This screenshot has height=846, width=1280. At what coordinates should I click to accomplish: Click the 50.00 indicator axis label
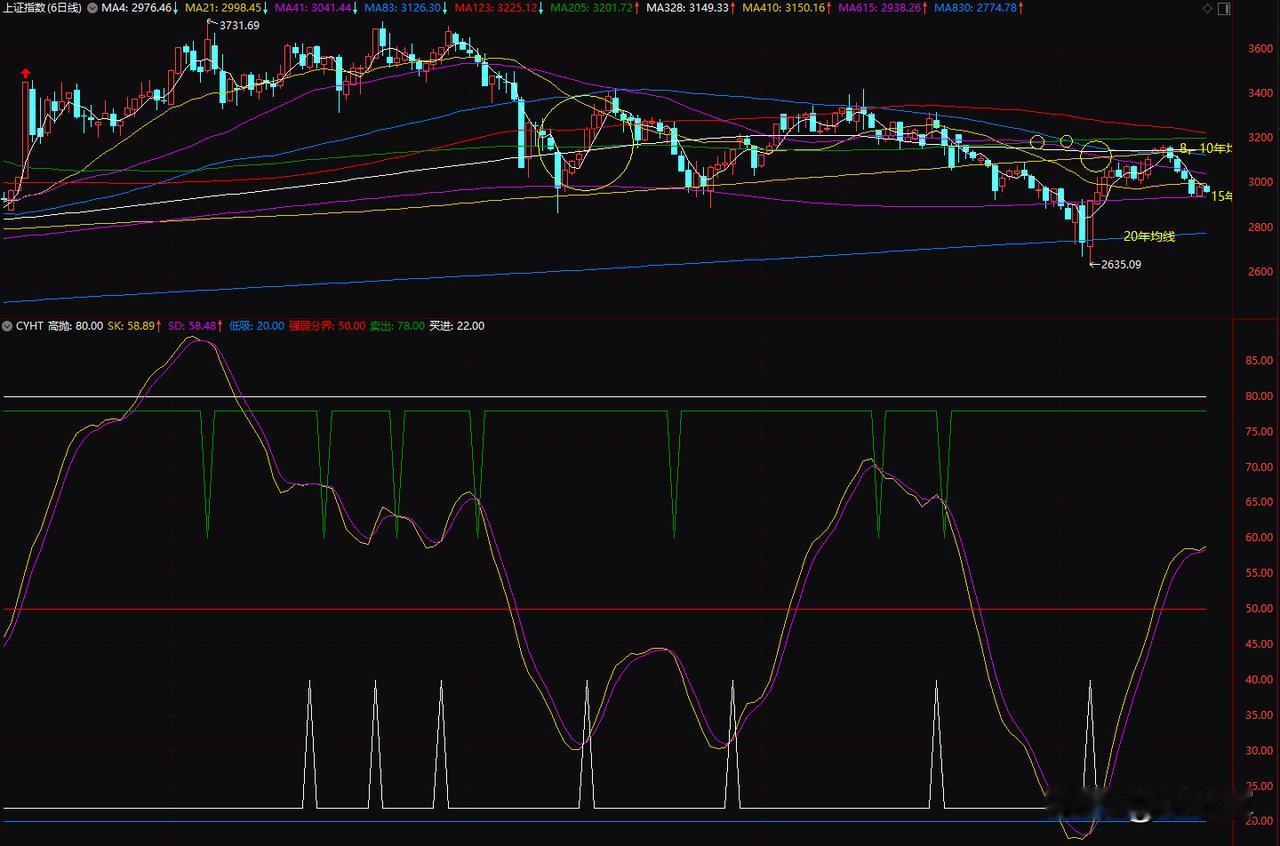[1259, 609]
